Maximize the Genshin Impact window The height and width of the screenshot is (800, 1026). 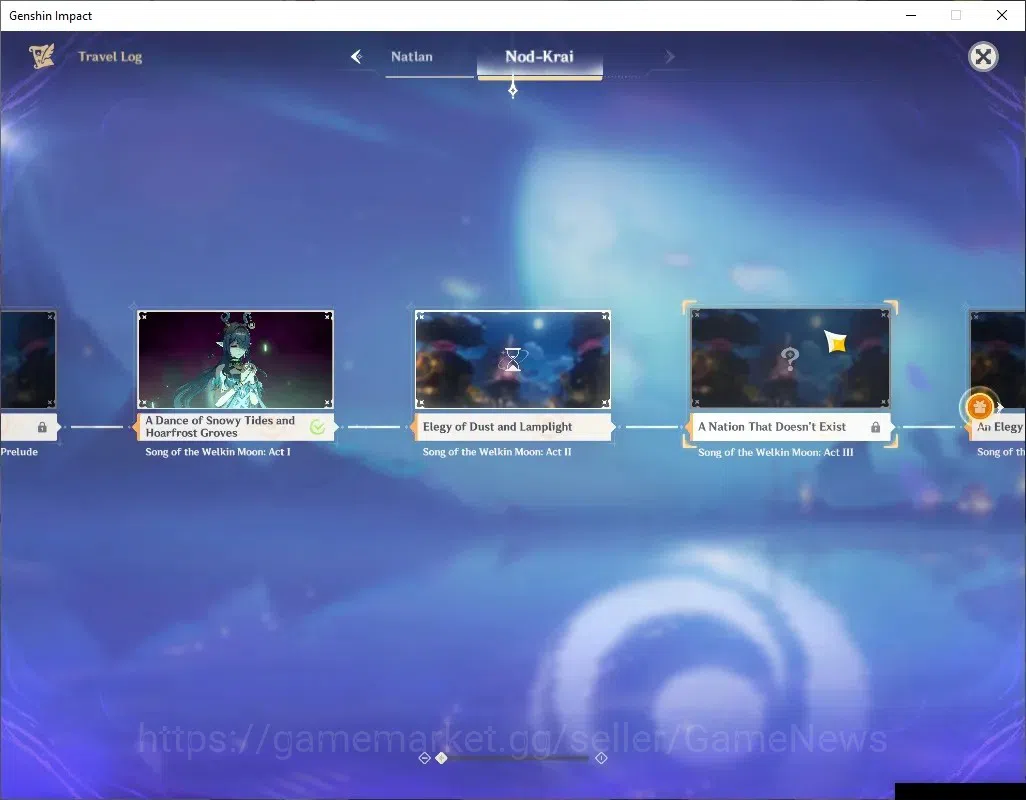[956, 15]
